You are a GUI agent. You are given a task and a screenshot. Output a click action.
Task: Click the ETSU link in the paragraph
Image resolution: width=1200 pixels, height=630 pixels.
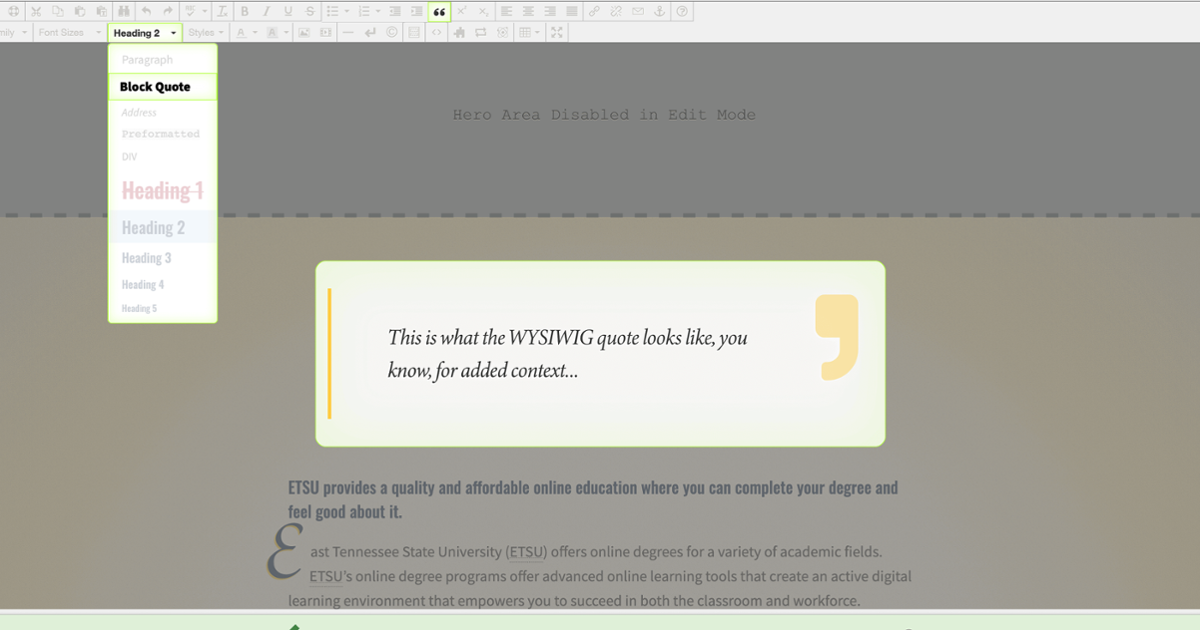coord(526,551)
